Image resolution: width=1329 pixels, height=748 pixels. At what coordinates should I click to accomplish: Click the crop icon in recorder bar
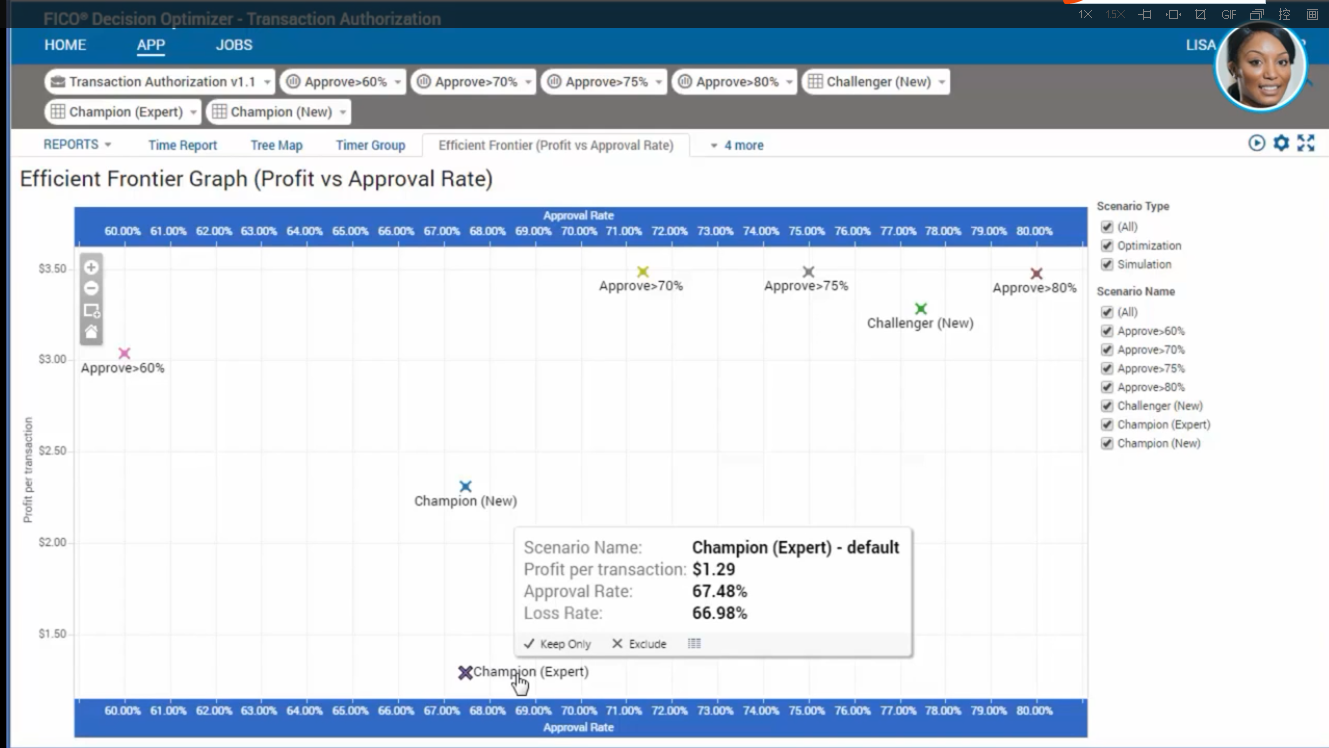[x=1201, y=15]
